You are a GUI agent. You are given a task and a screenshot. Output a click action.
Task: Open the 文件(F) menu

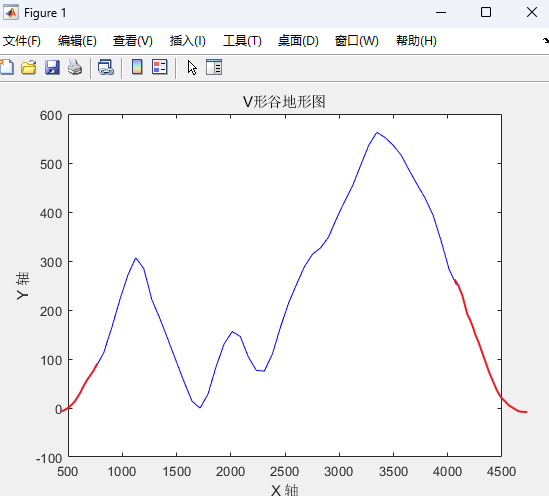point(22,41)
